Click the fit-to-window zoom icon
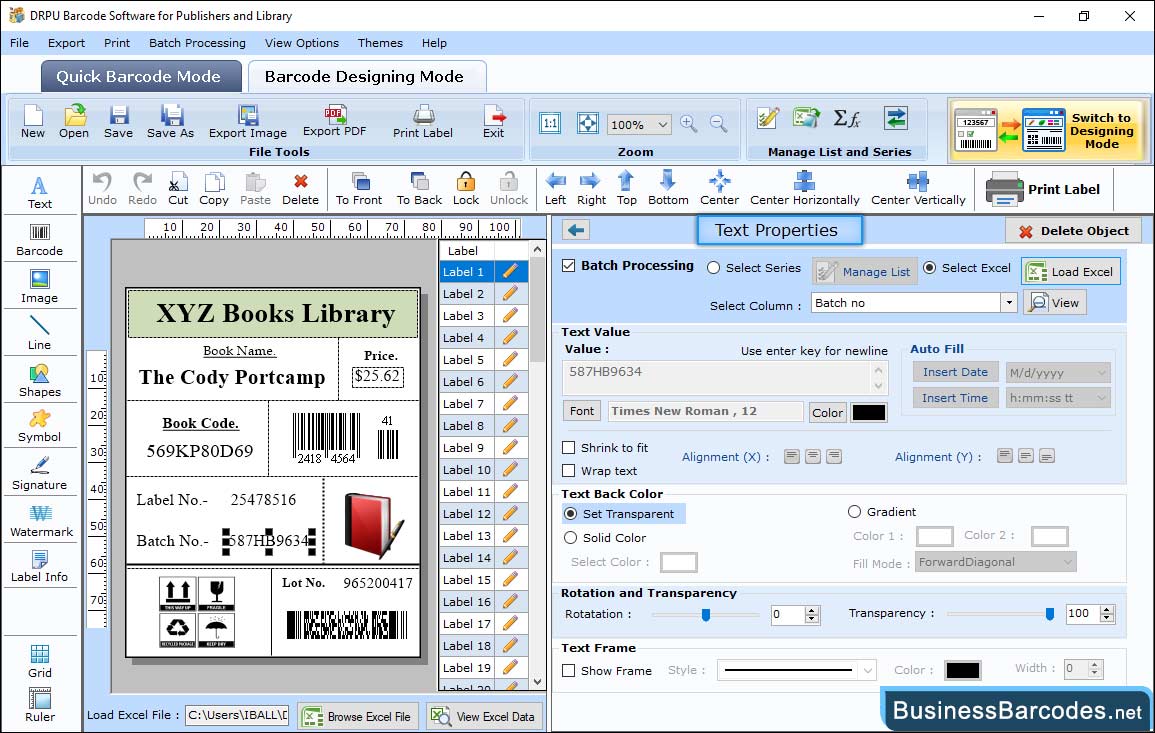 pos(588,123)
